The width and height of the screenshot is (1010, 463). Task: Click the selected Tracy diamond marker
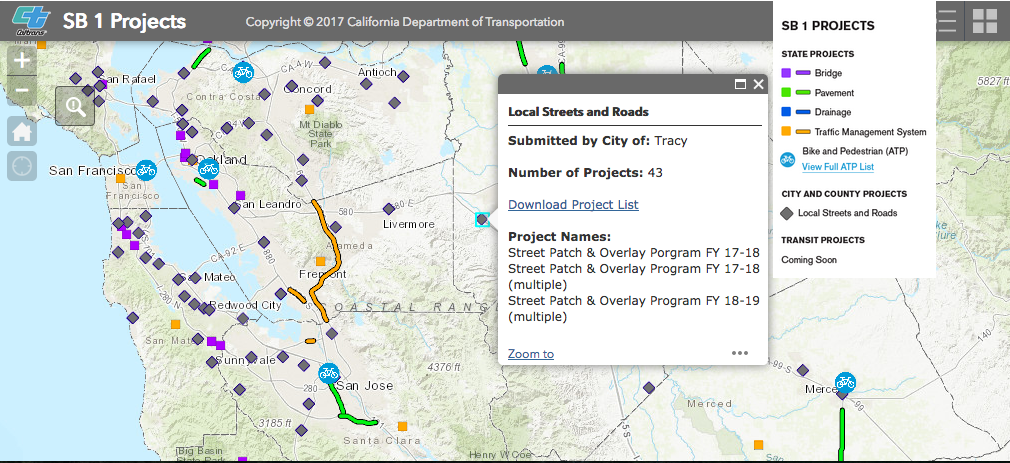tap(482, 220)
